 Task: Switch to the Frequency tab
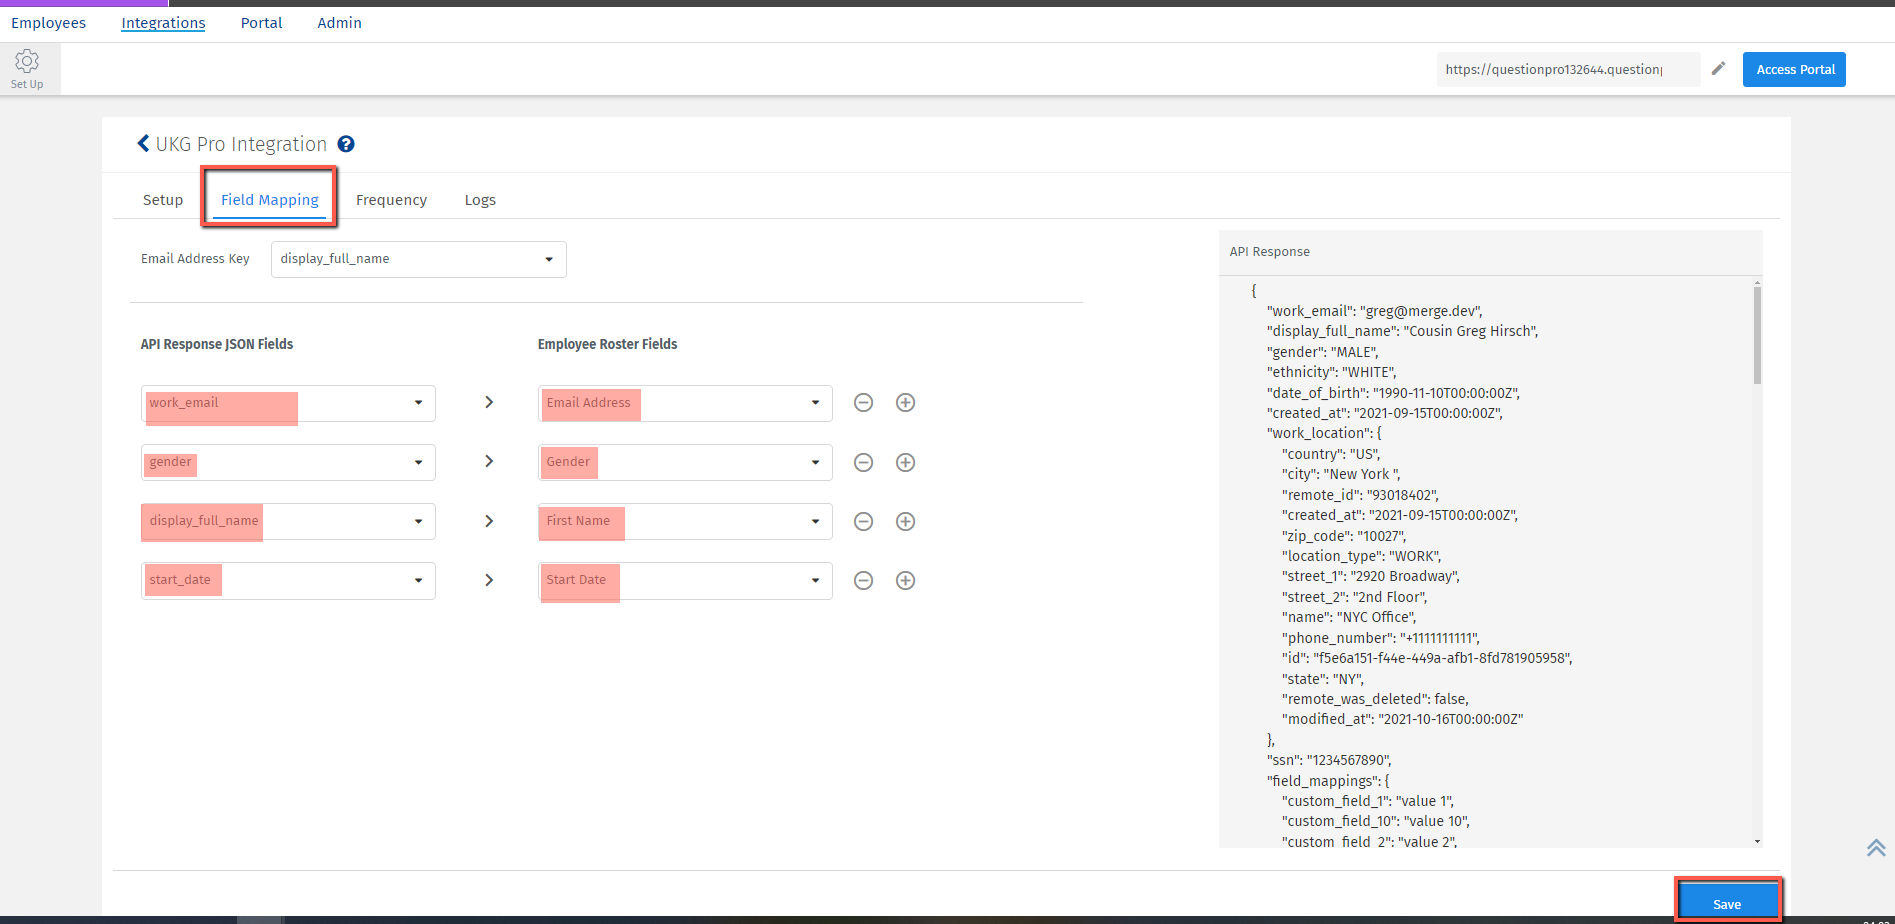391,199
